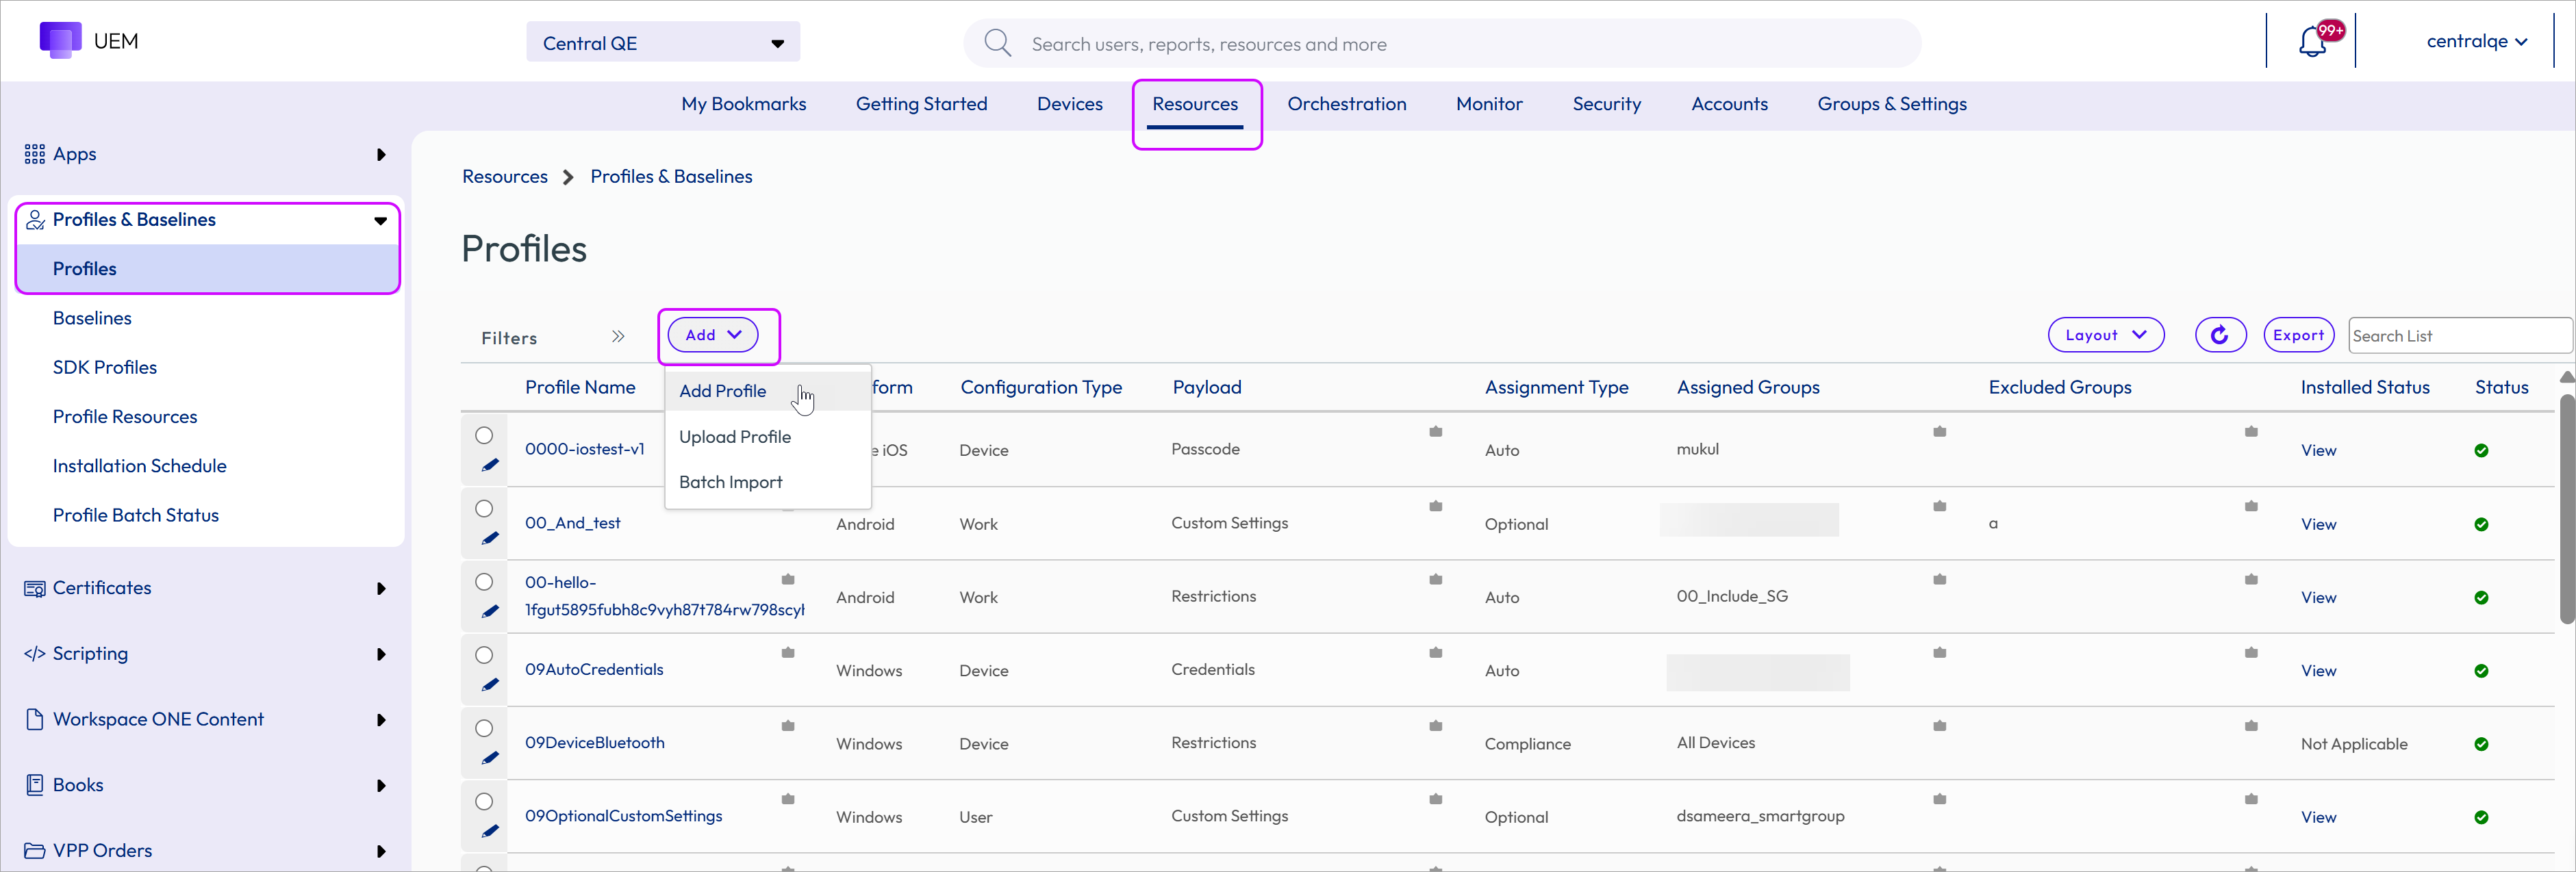2576x872 pixels.
Task: Open the centralqe account menu
Action: 2476,41
